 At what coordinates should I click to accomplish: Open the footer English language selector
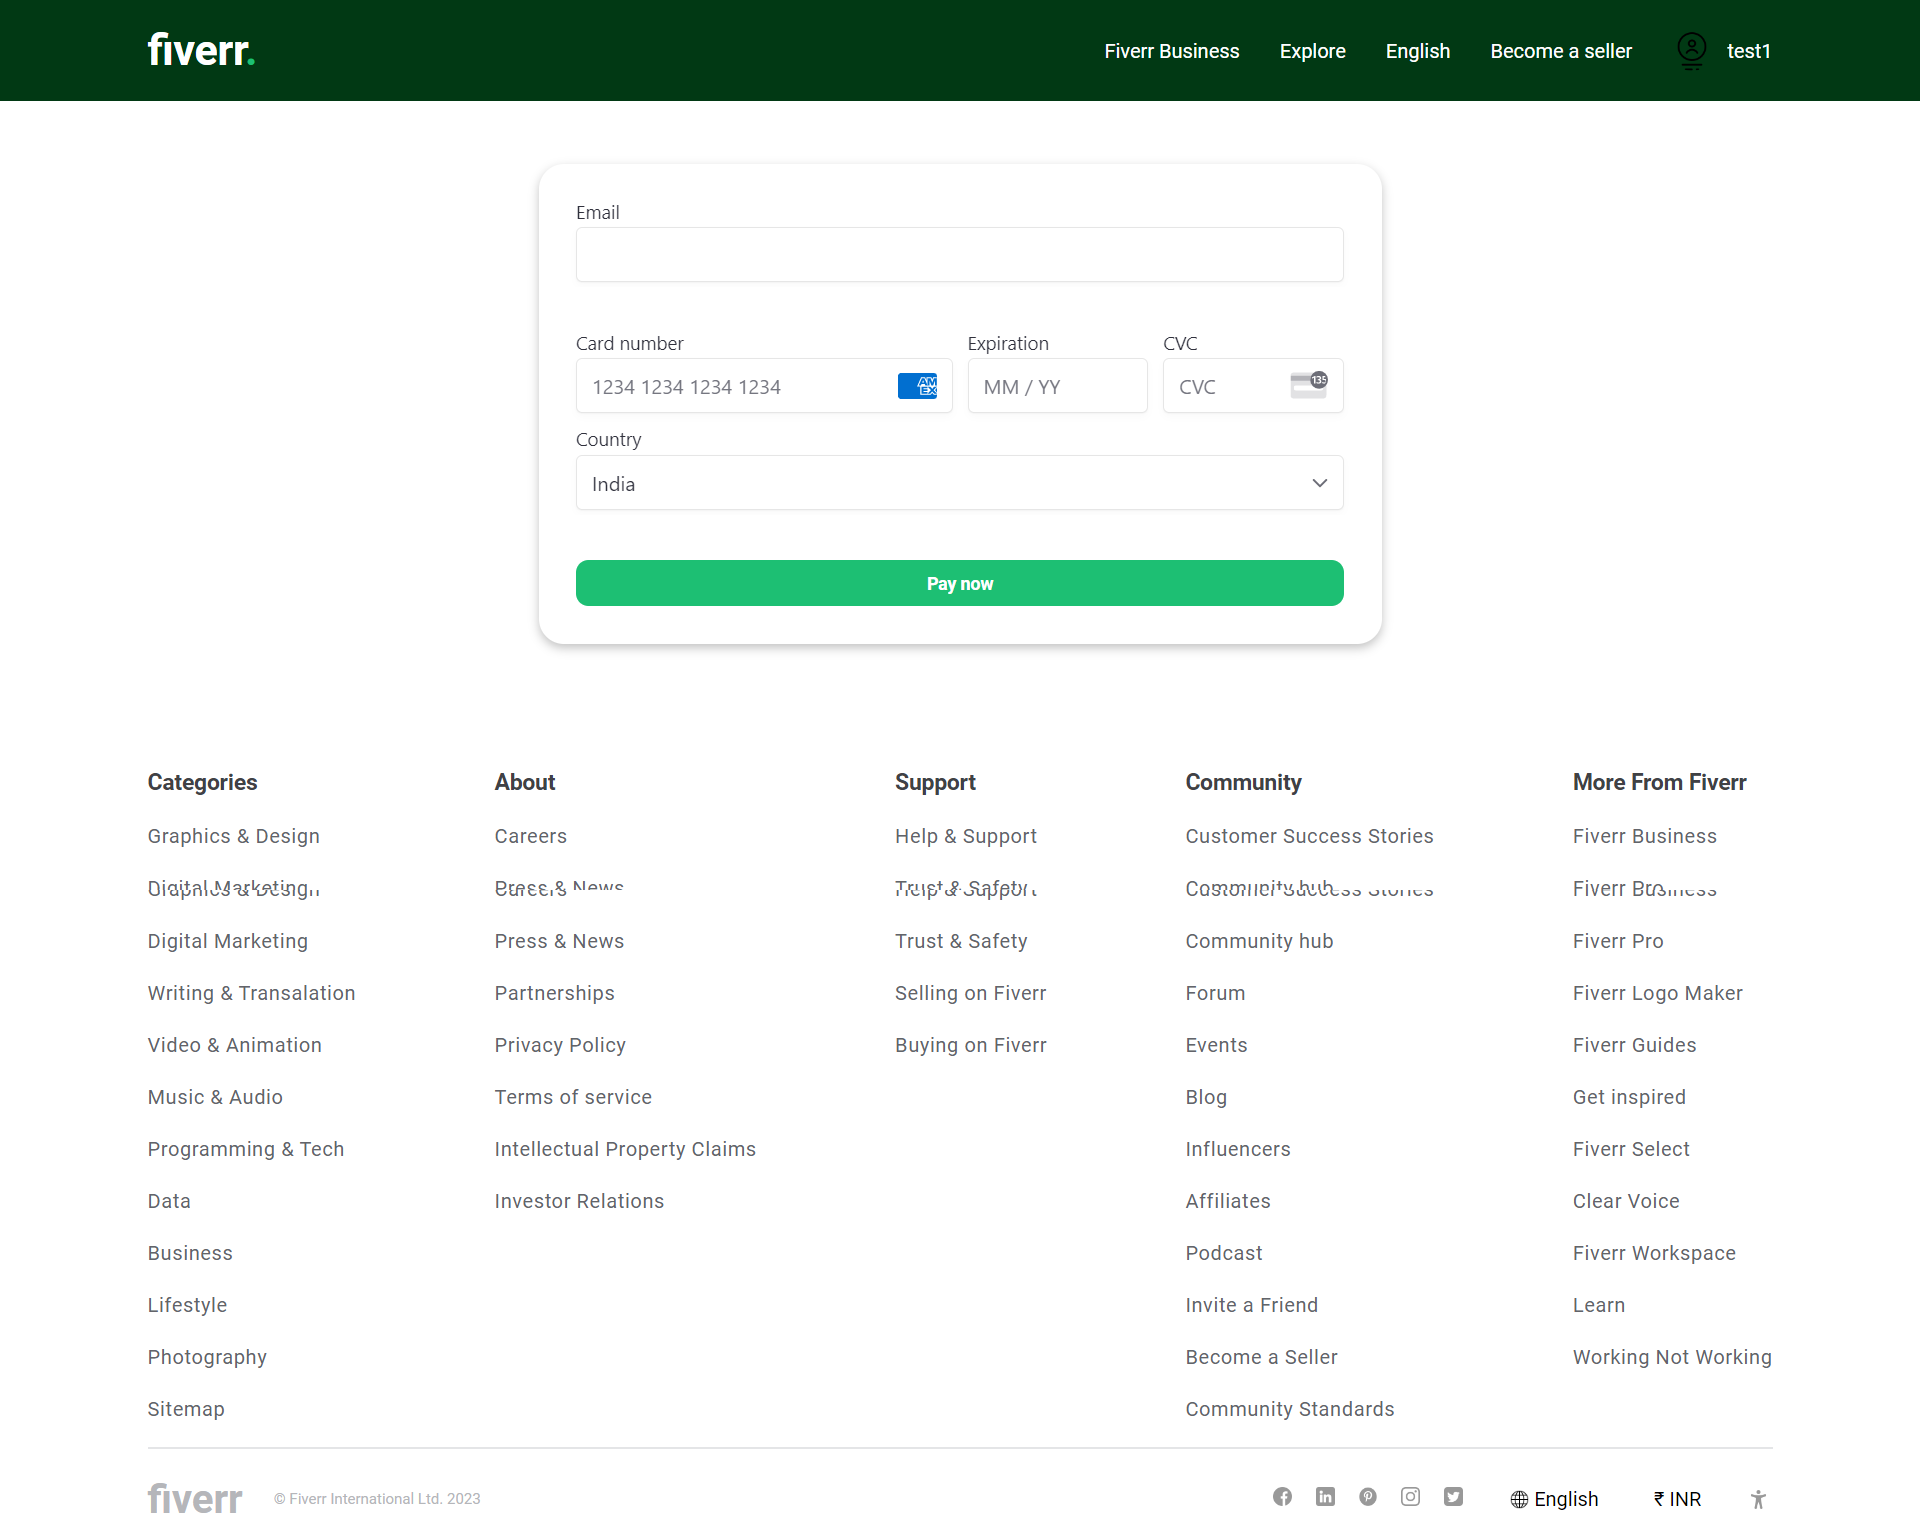(1554, 1499)
